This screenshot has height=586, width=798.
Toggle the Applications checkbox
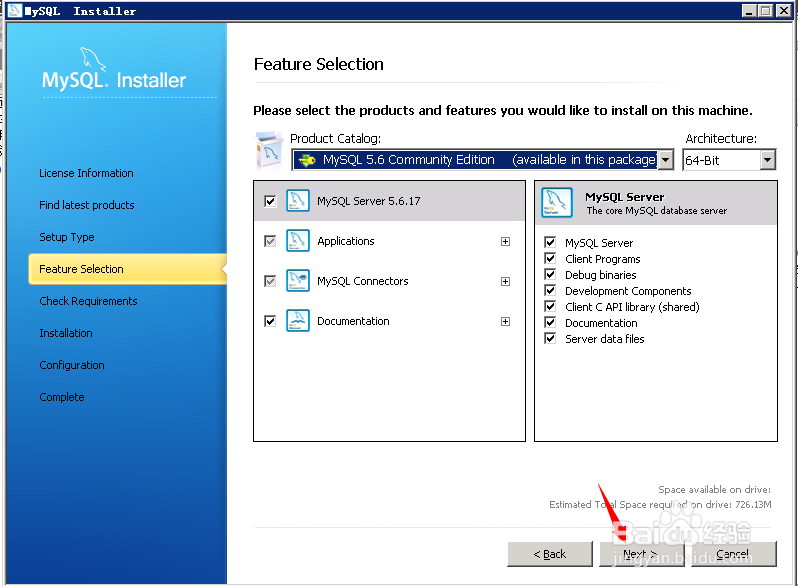(270, 241)
